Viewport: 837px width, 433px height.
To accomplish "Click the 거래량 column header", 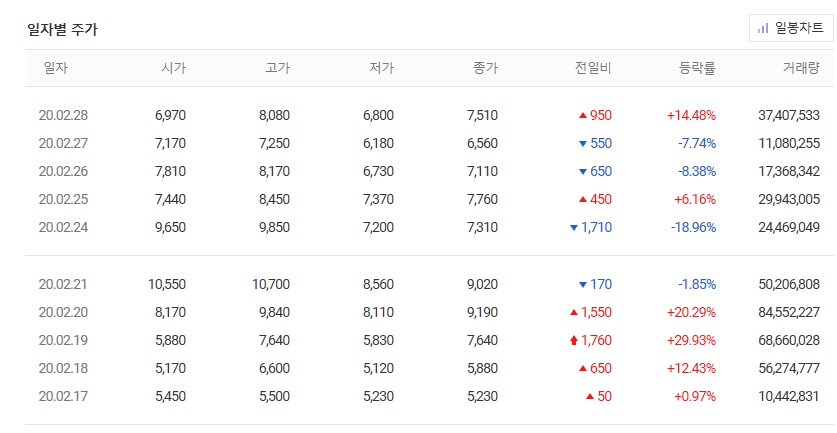I will point(801,68).
